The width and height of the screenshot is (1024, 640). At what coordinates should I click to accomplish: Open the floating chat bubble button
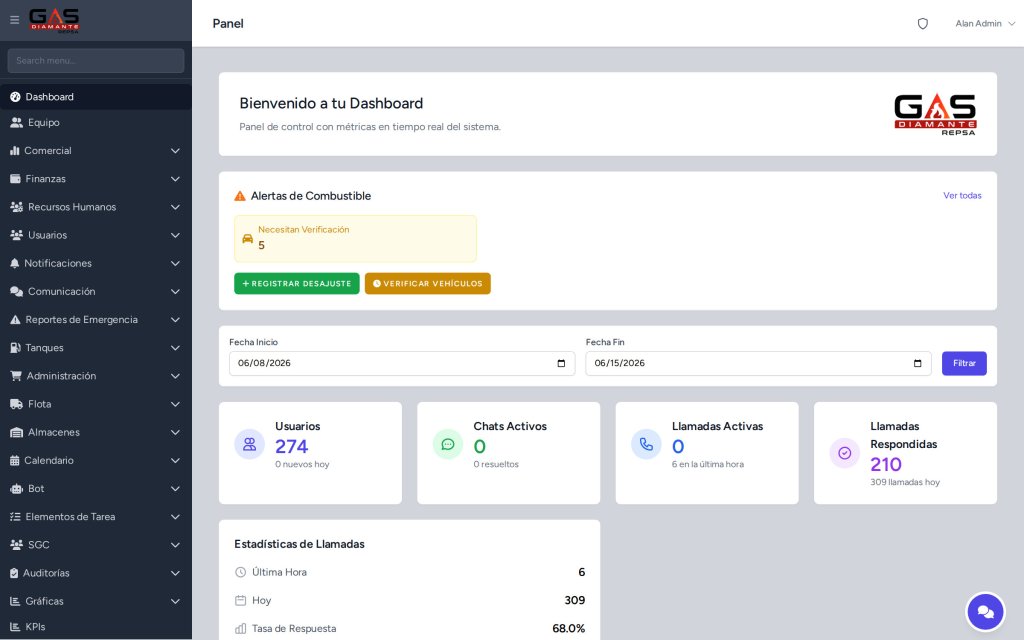pyautogui.click(x=985, y=612)
